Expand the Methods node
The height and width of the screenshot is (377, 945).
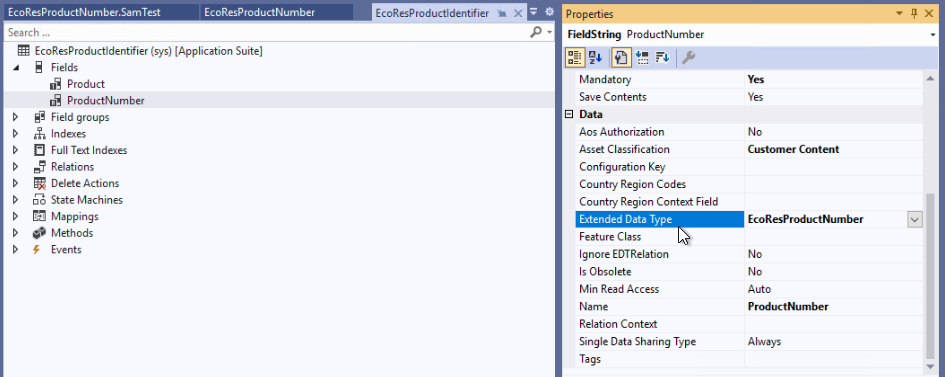click(16, 233)
